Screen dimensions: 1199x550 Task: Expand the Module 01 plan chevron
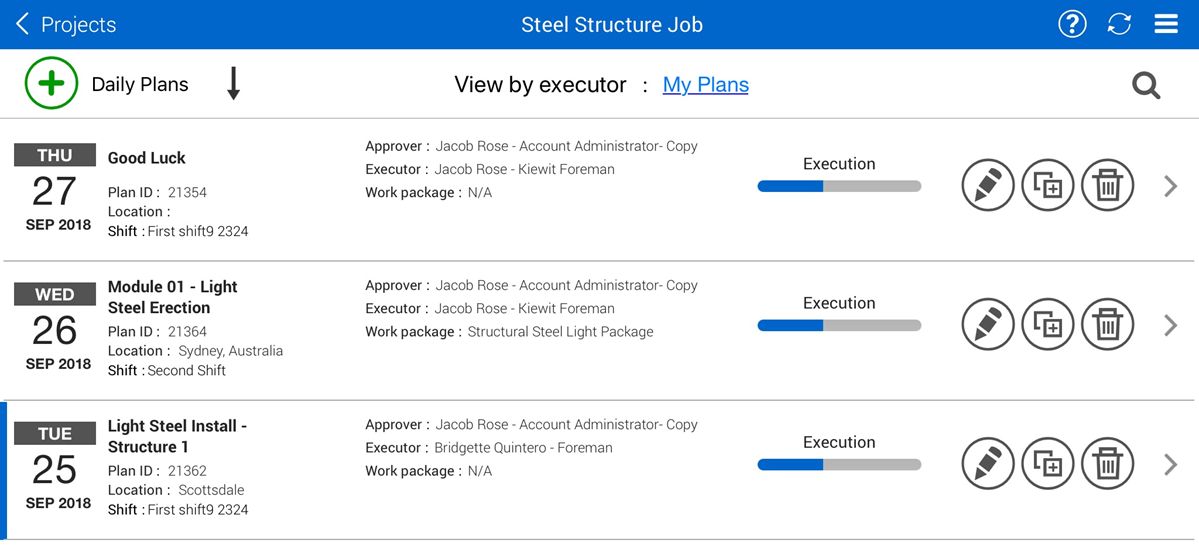point(1171,325)
